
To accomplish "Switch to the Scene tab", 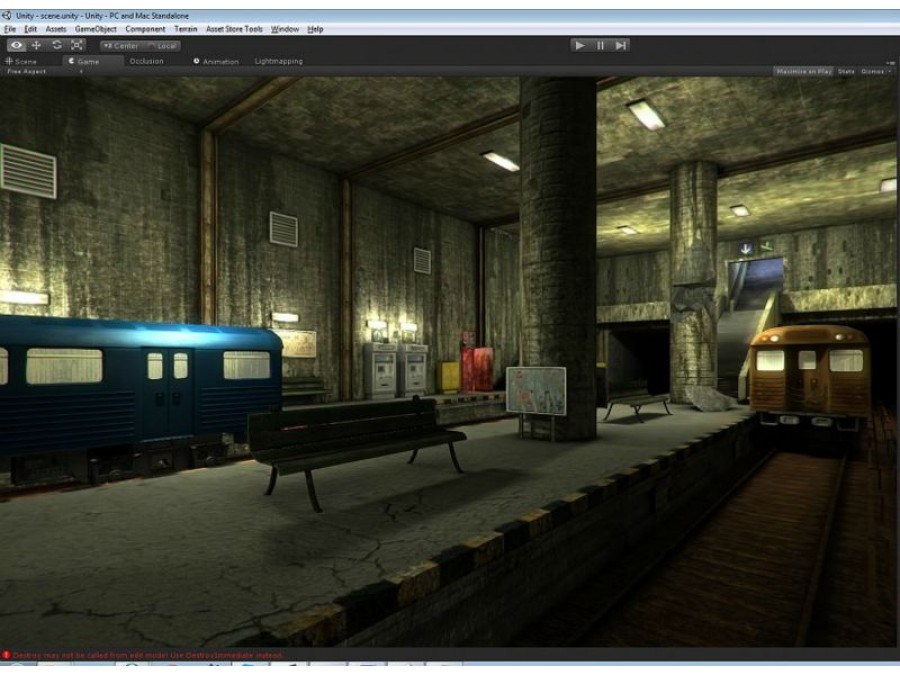I will click(21, 61).
